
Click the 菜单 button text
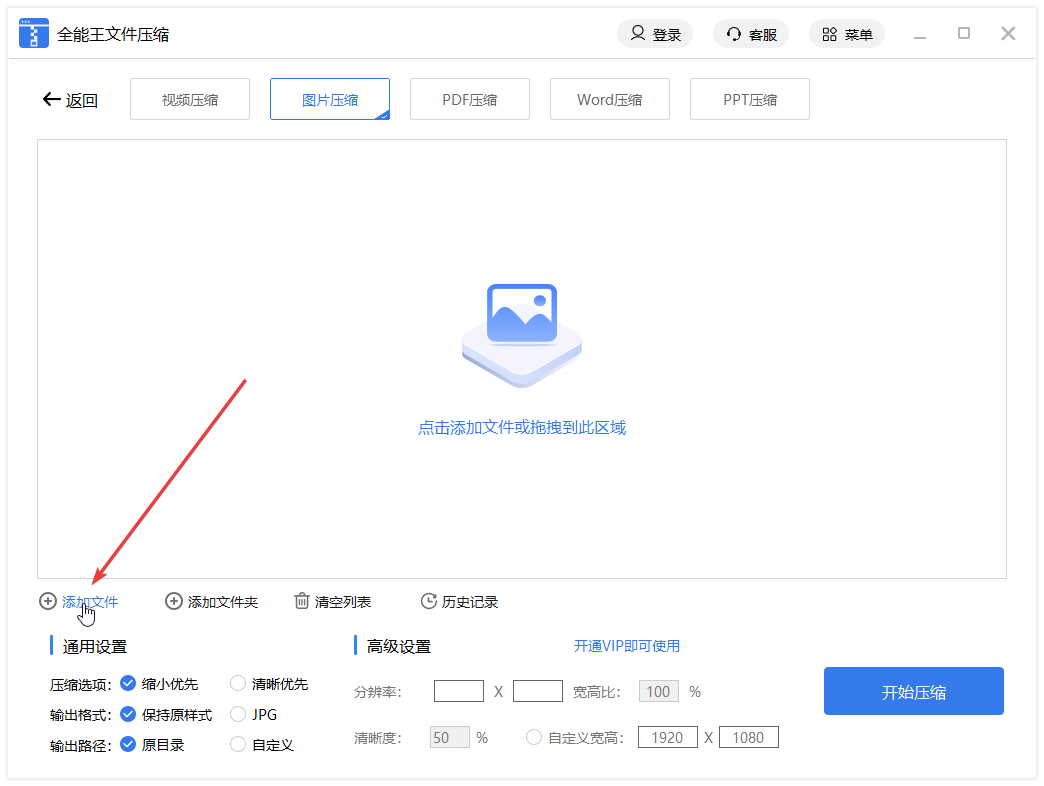[859, 35]
